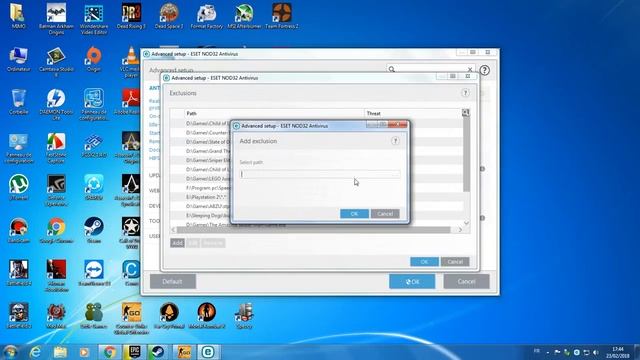Select the E:\Sleeping Dogs exclusion row

pos(208,216)
